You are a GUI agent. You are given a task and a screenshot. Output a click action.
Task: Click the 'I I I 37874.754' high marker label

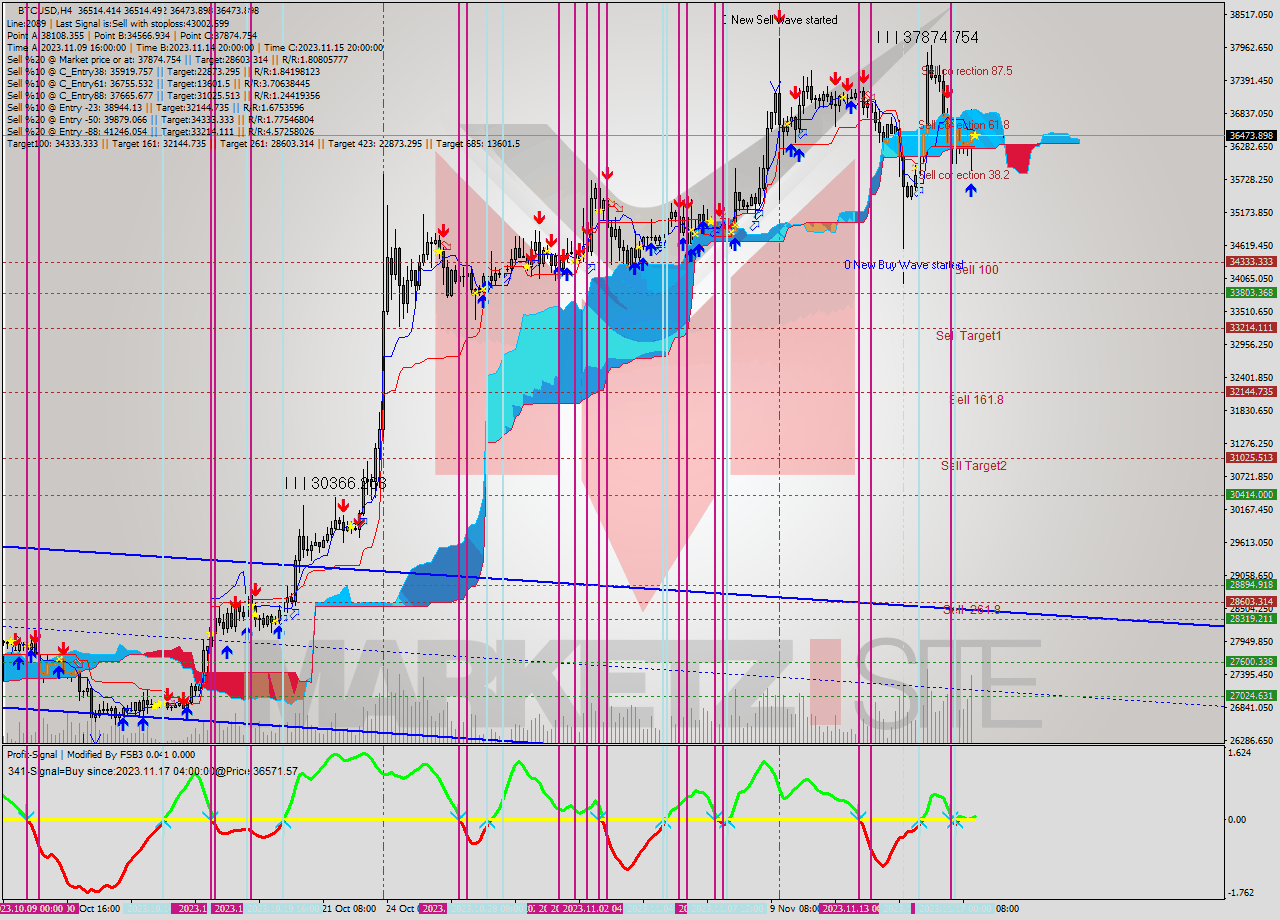(x=927, y=37)
